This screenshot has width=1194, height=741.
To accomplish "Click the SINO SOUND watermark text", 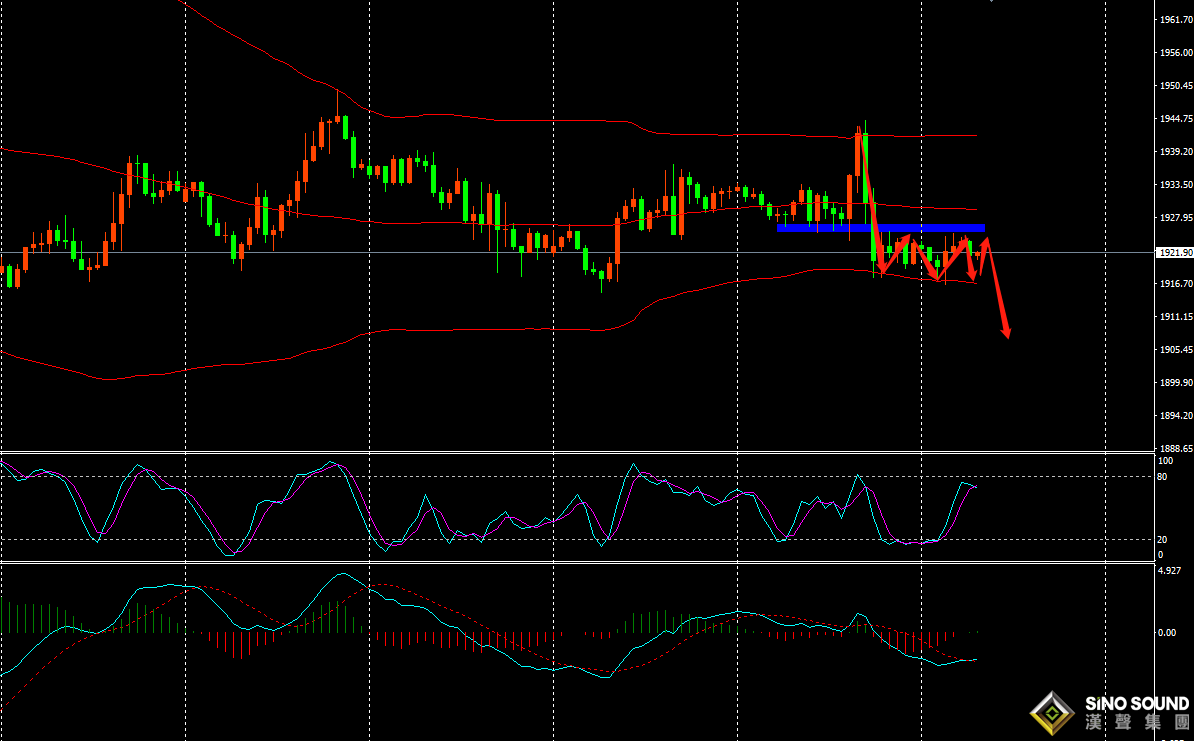I will [x=1137, y=704].
